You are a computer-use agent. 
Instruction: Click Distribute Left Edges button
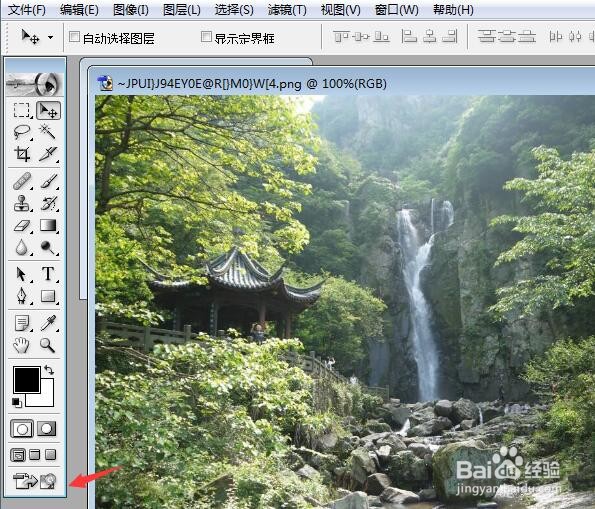(x=556, y=37)
